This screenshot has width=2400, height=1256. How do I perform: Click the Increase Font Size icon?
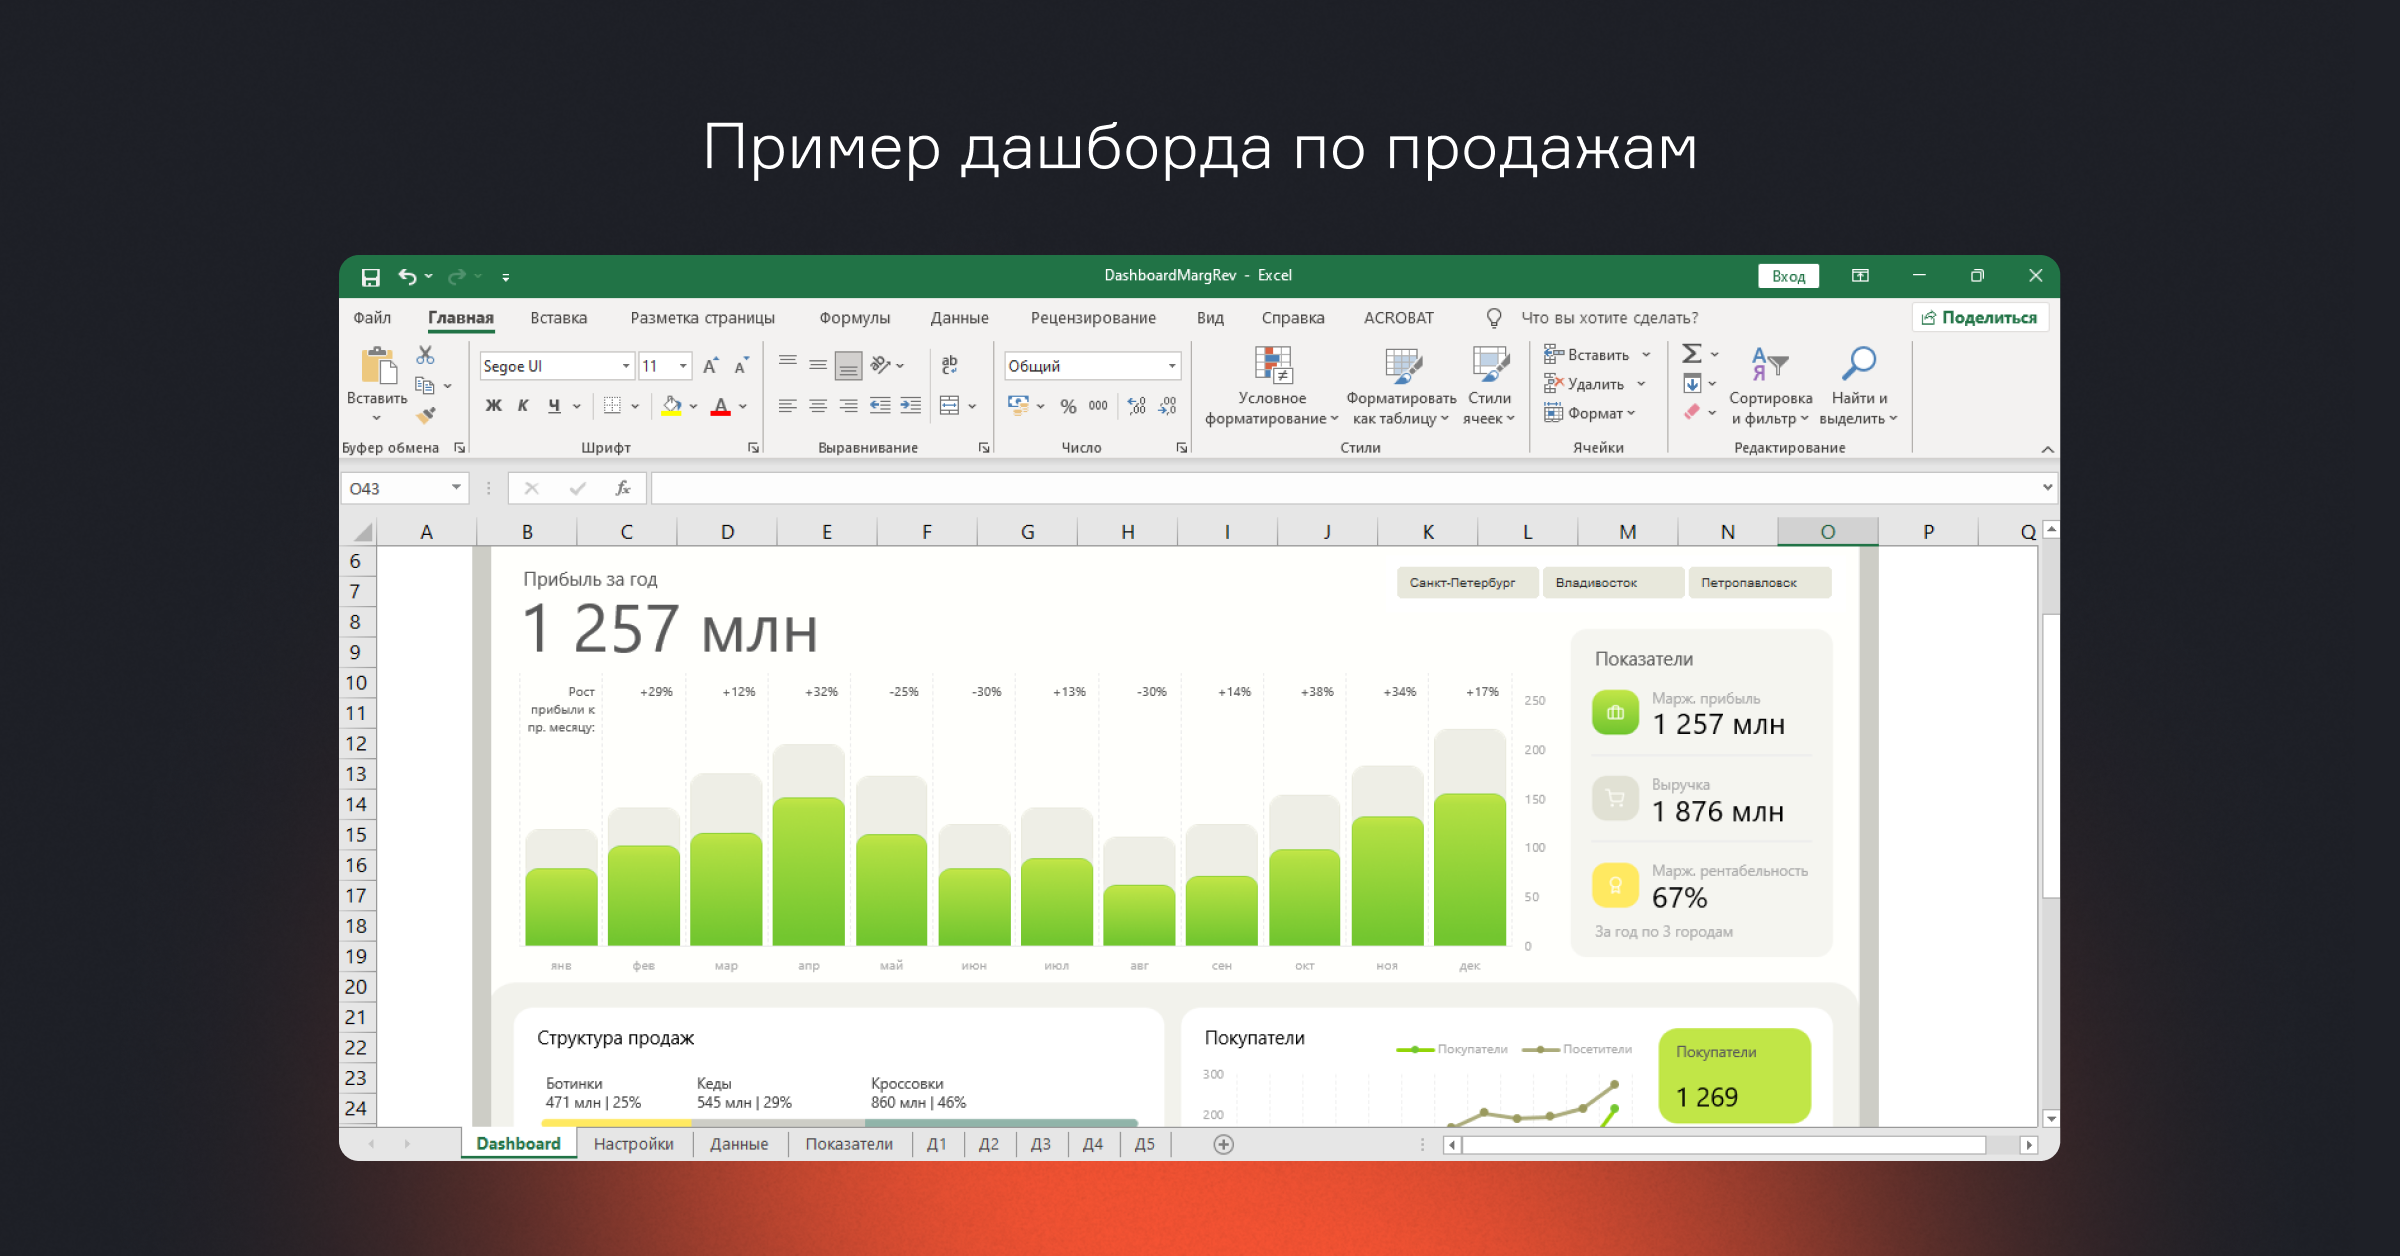click(x=710, y=366)
